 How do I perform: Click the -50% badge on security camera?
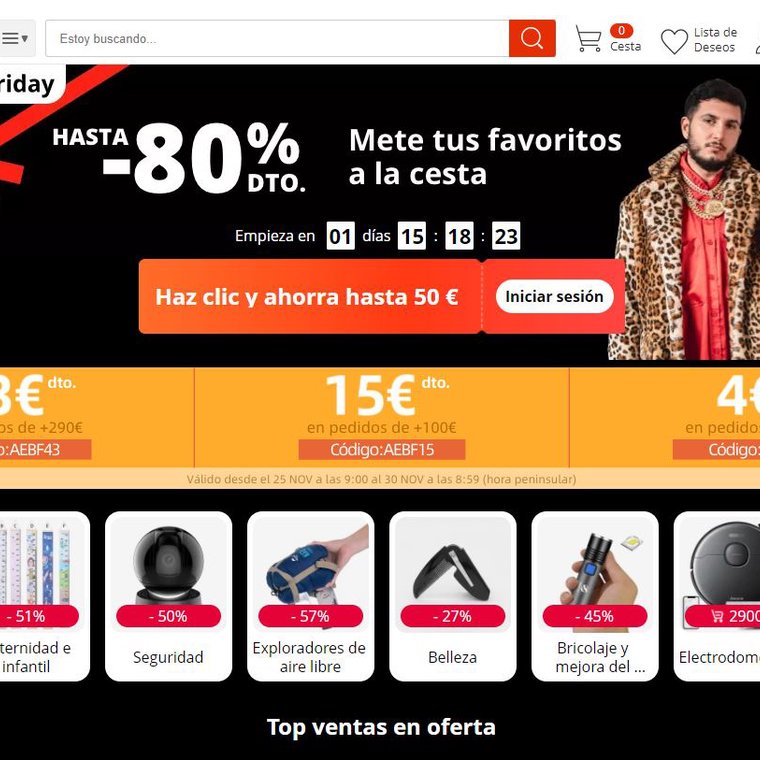coord(168,616)
